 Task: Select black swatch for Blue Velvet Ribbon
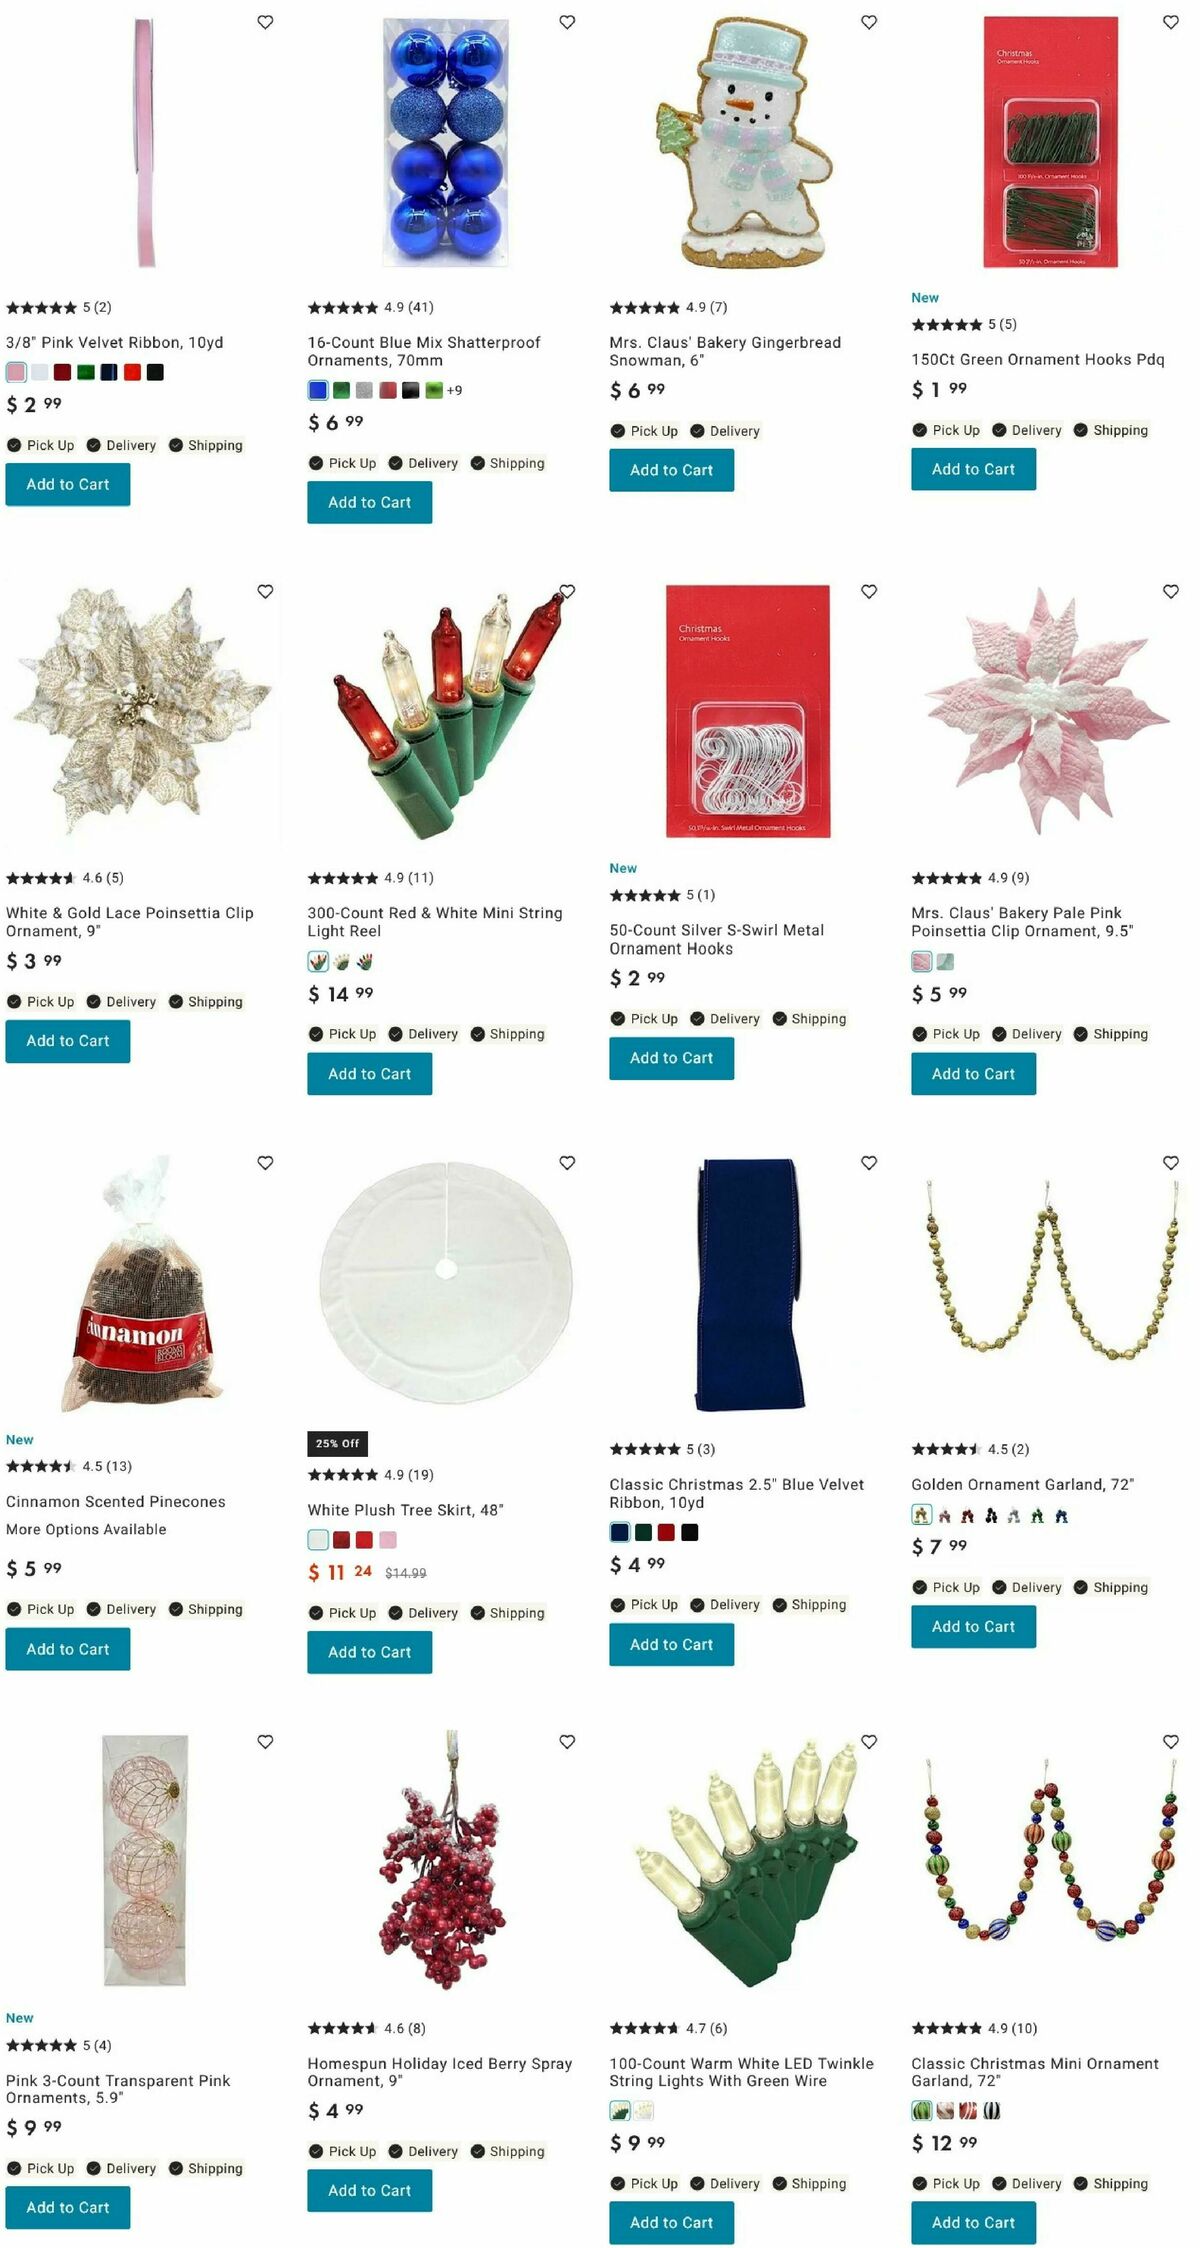(x=690, y=1533)
